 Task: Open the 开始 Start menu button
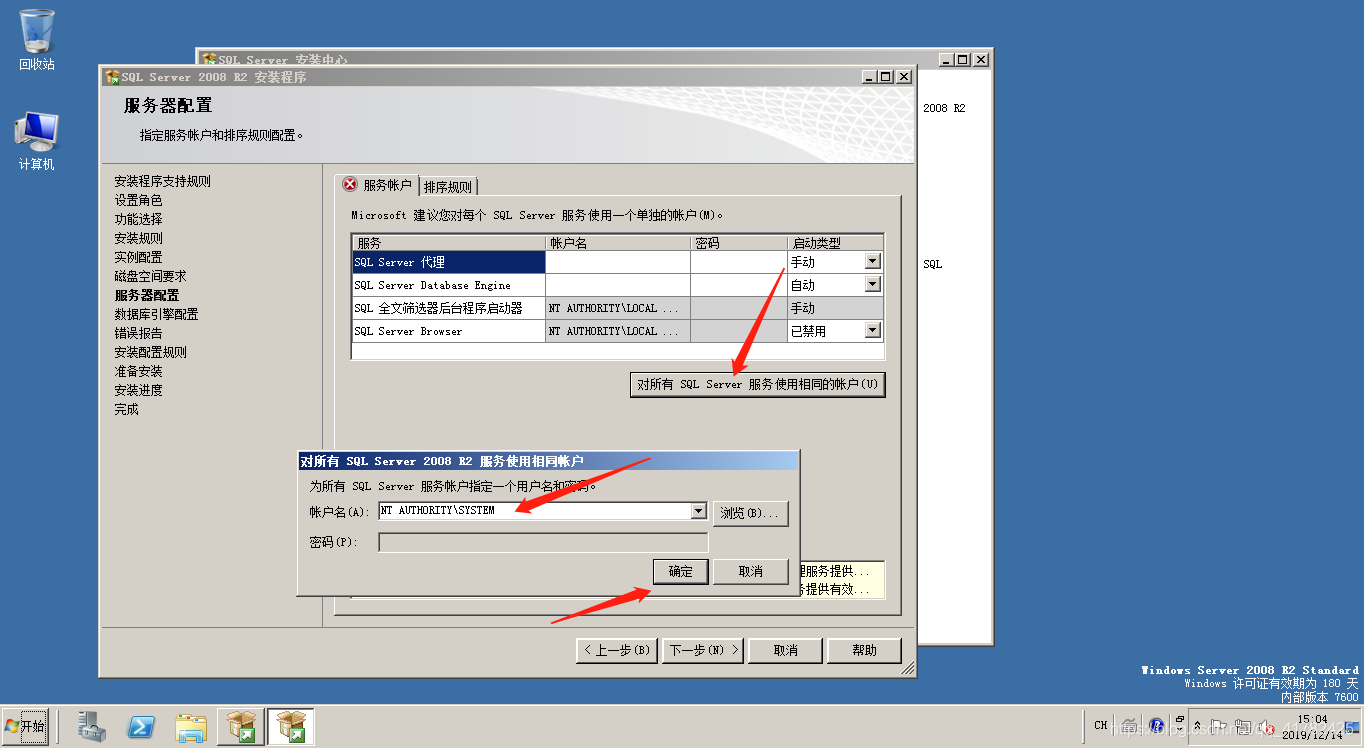pyautogui.click(x=25, y=726)
